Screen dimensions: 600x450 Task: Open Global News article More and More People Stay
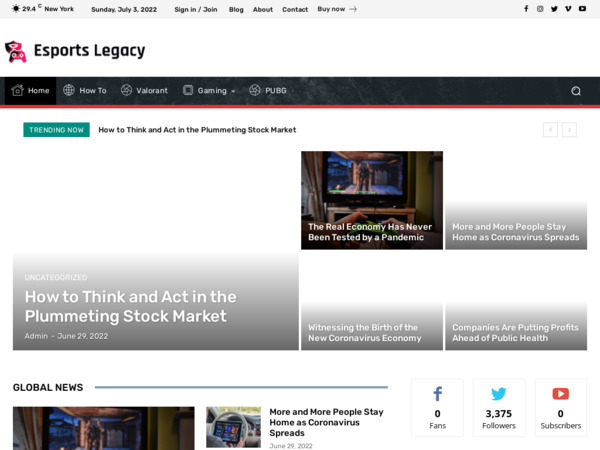tap(326, 422)
